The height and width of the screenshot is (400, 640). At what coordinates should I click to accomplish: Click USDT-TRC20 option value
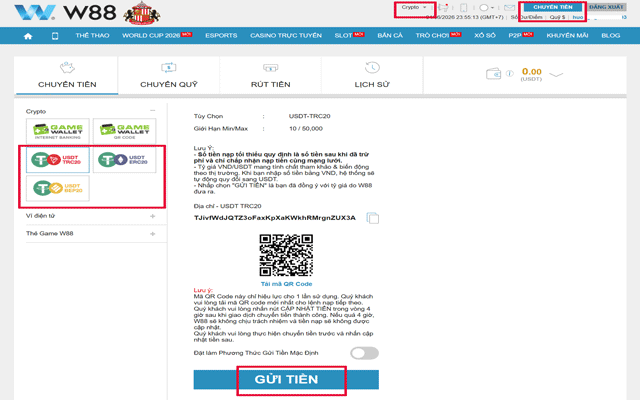click(x=309, y=116)
